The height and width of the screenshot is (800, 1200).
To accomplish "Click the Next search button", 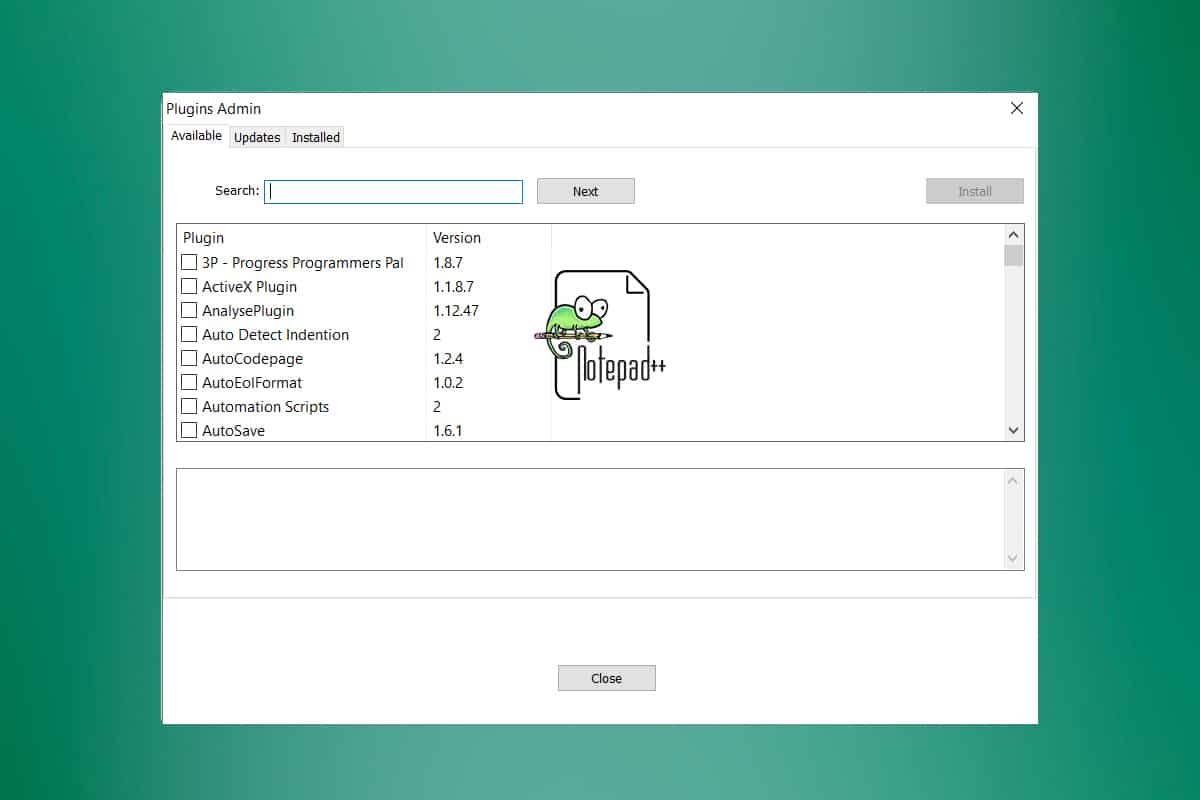I will coord(585,190).
